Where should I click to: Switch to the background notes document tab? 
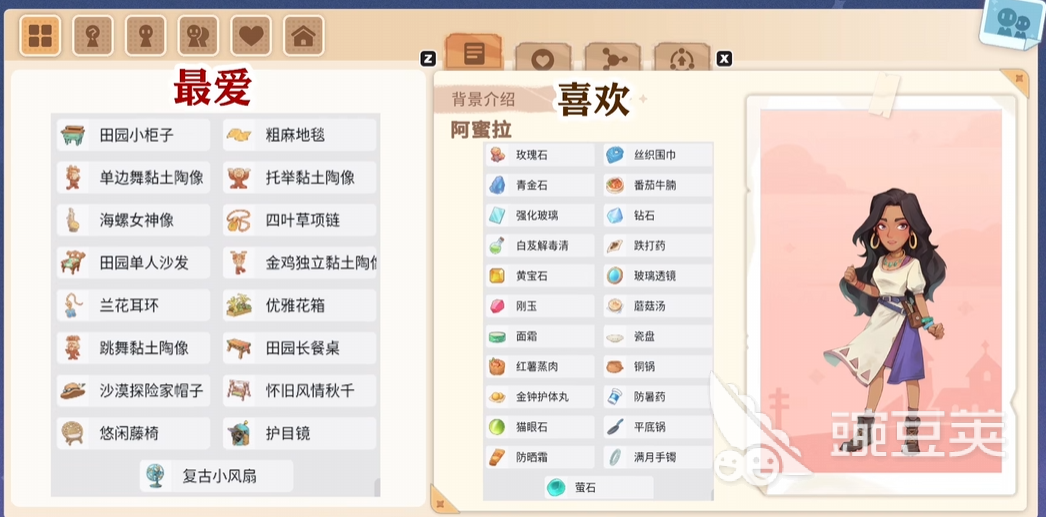[x=474, y=51]
